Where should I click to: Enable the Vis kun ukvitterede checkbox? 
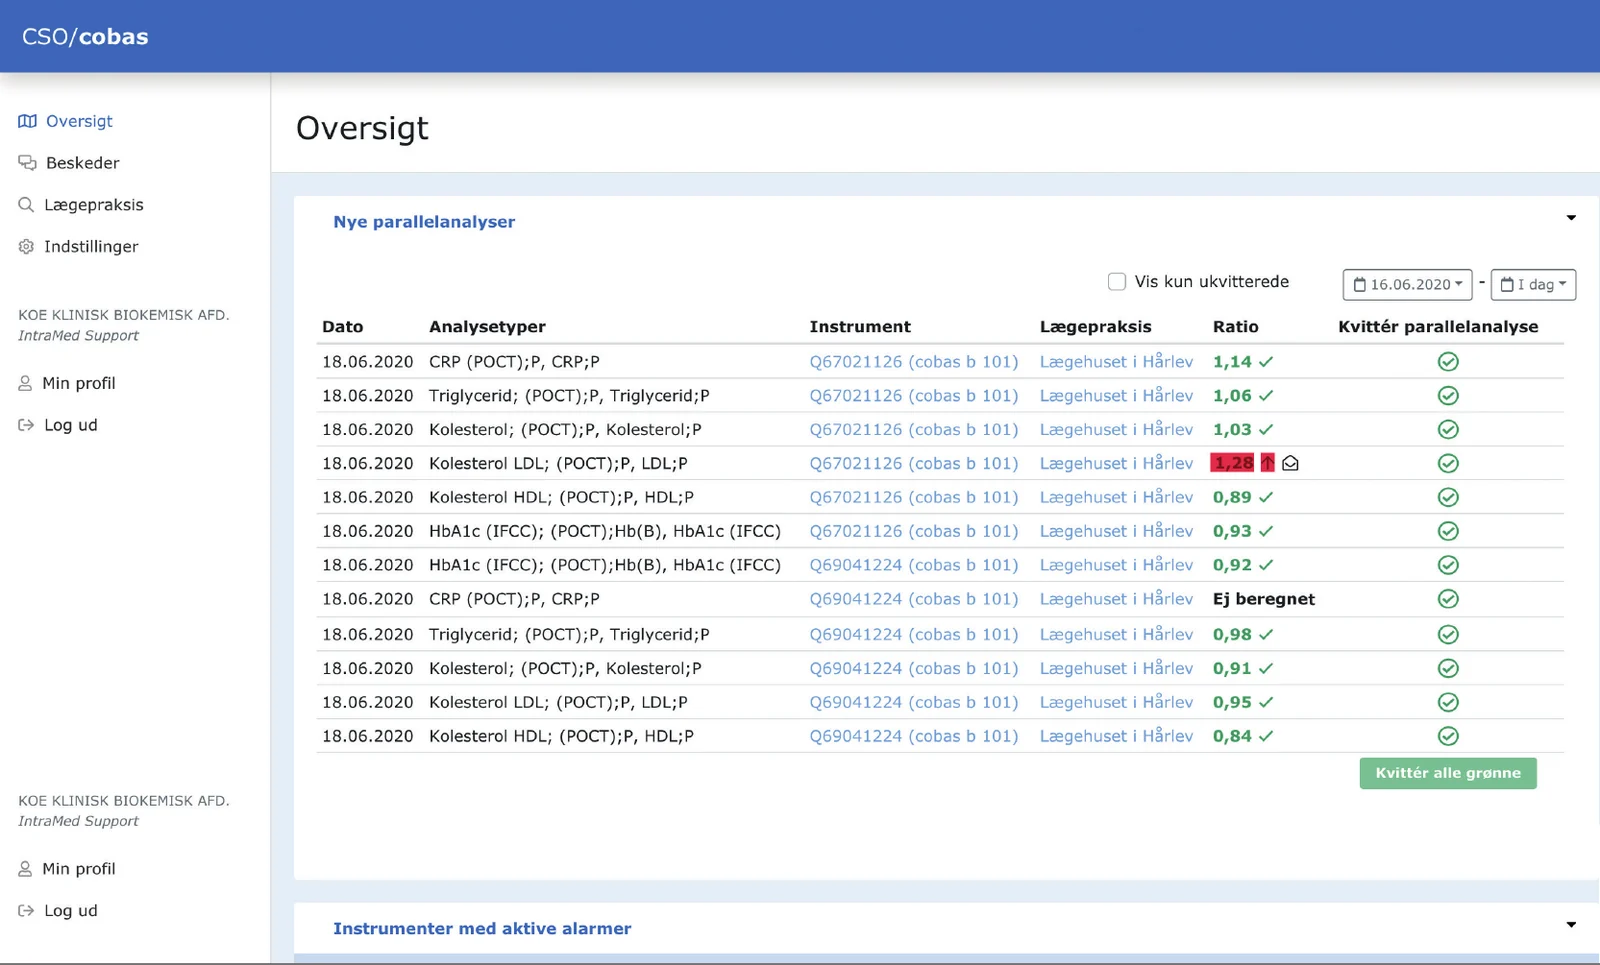pyautogui.click(x=1117, y=282)
